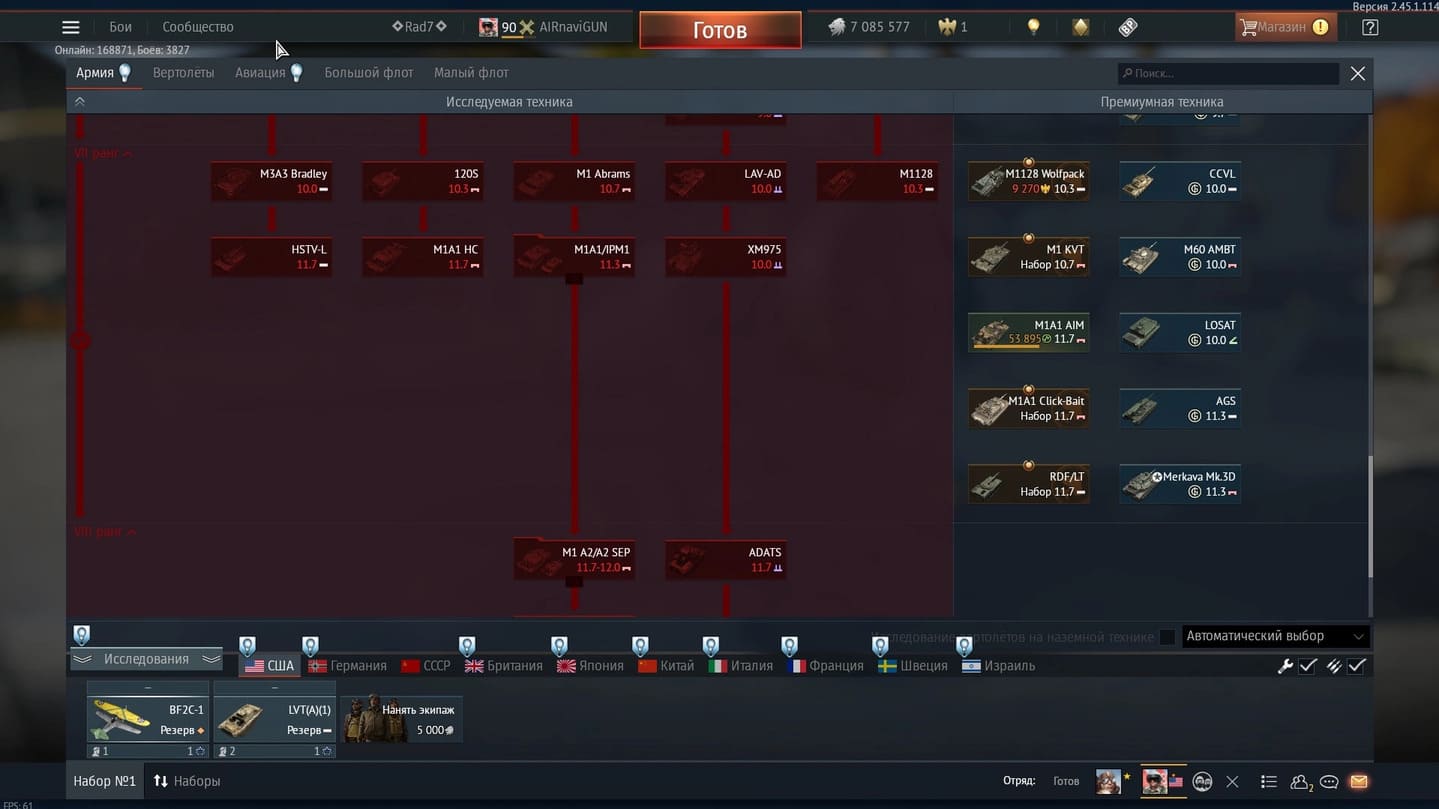Open the mail envelope icon
This screenshot has height=809, width=1439.
click(x=1359, y=782)
